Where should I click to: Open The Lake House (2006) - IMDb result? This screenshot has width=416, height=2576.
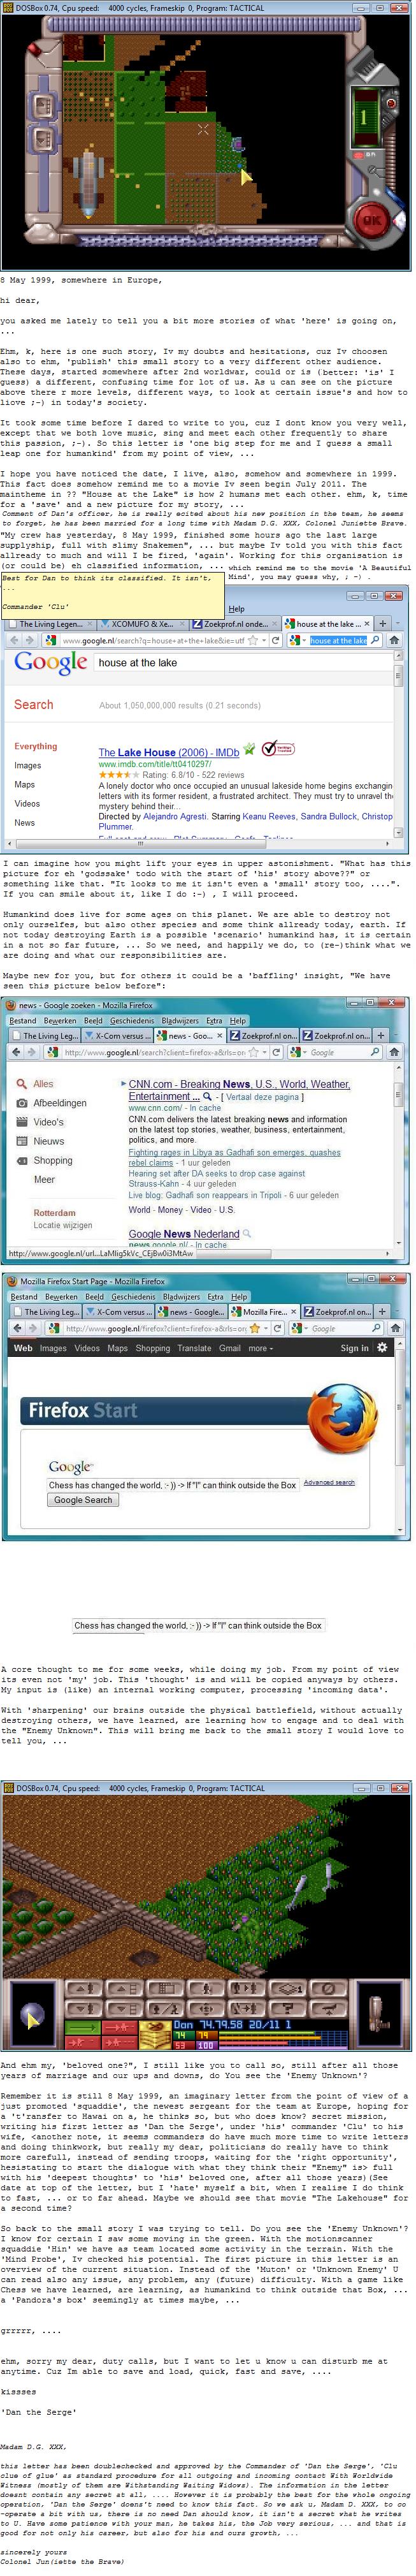tap(168, 752)
